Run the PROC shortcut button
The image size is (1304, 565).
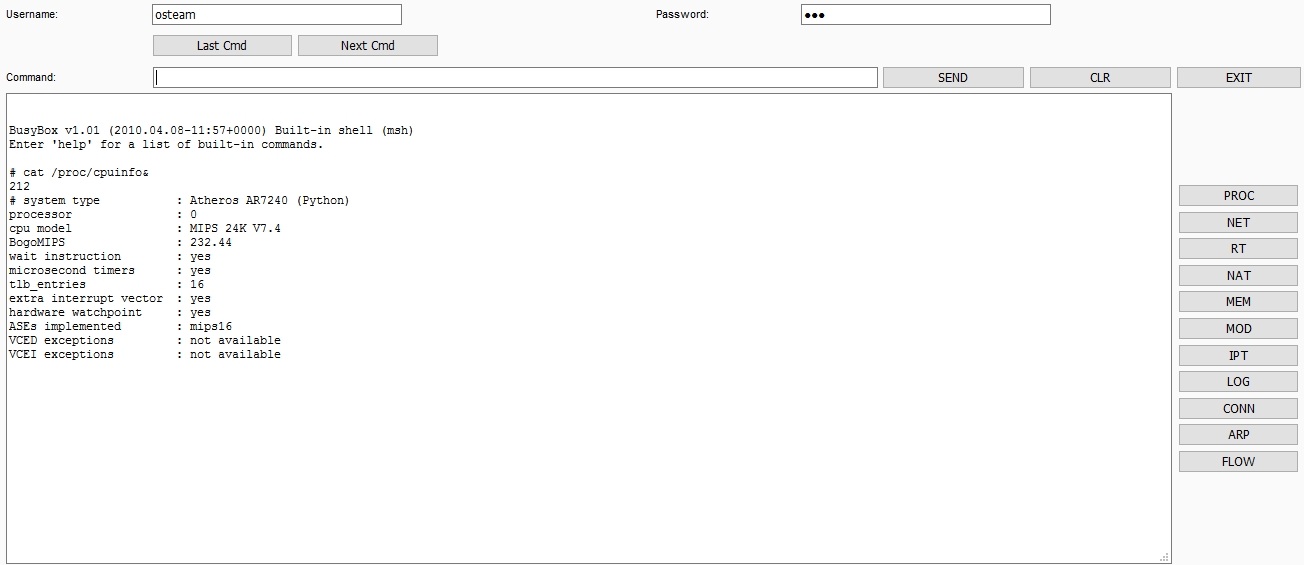[x=1238, y=196]
